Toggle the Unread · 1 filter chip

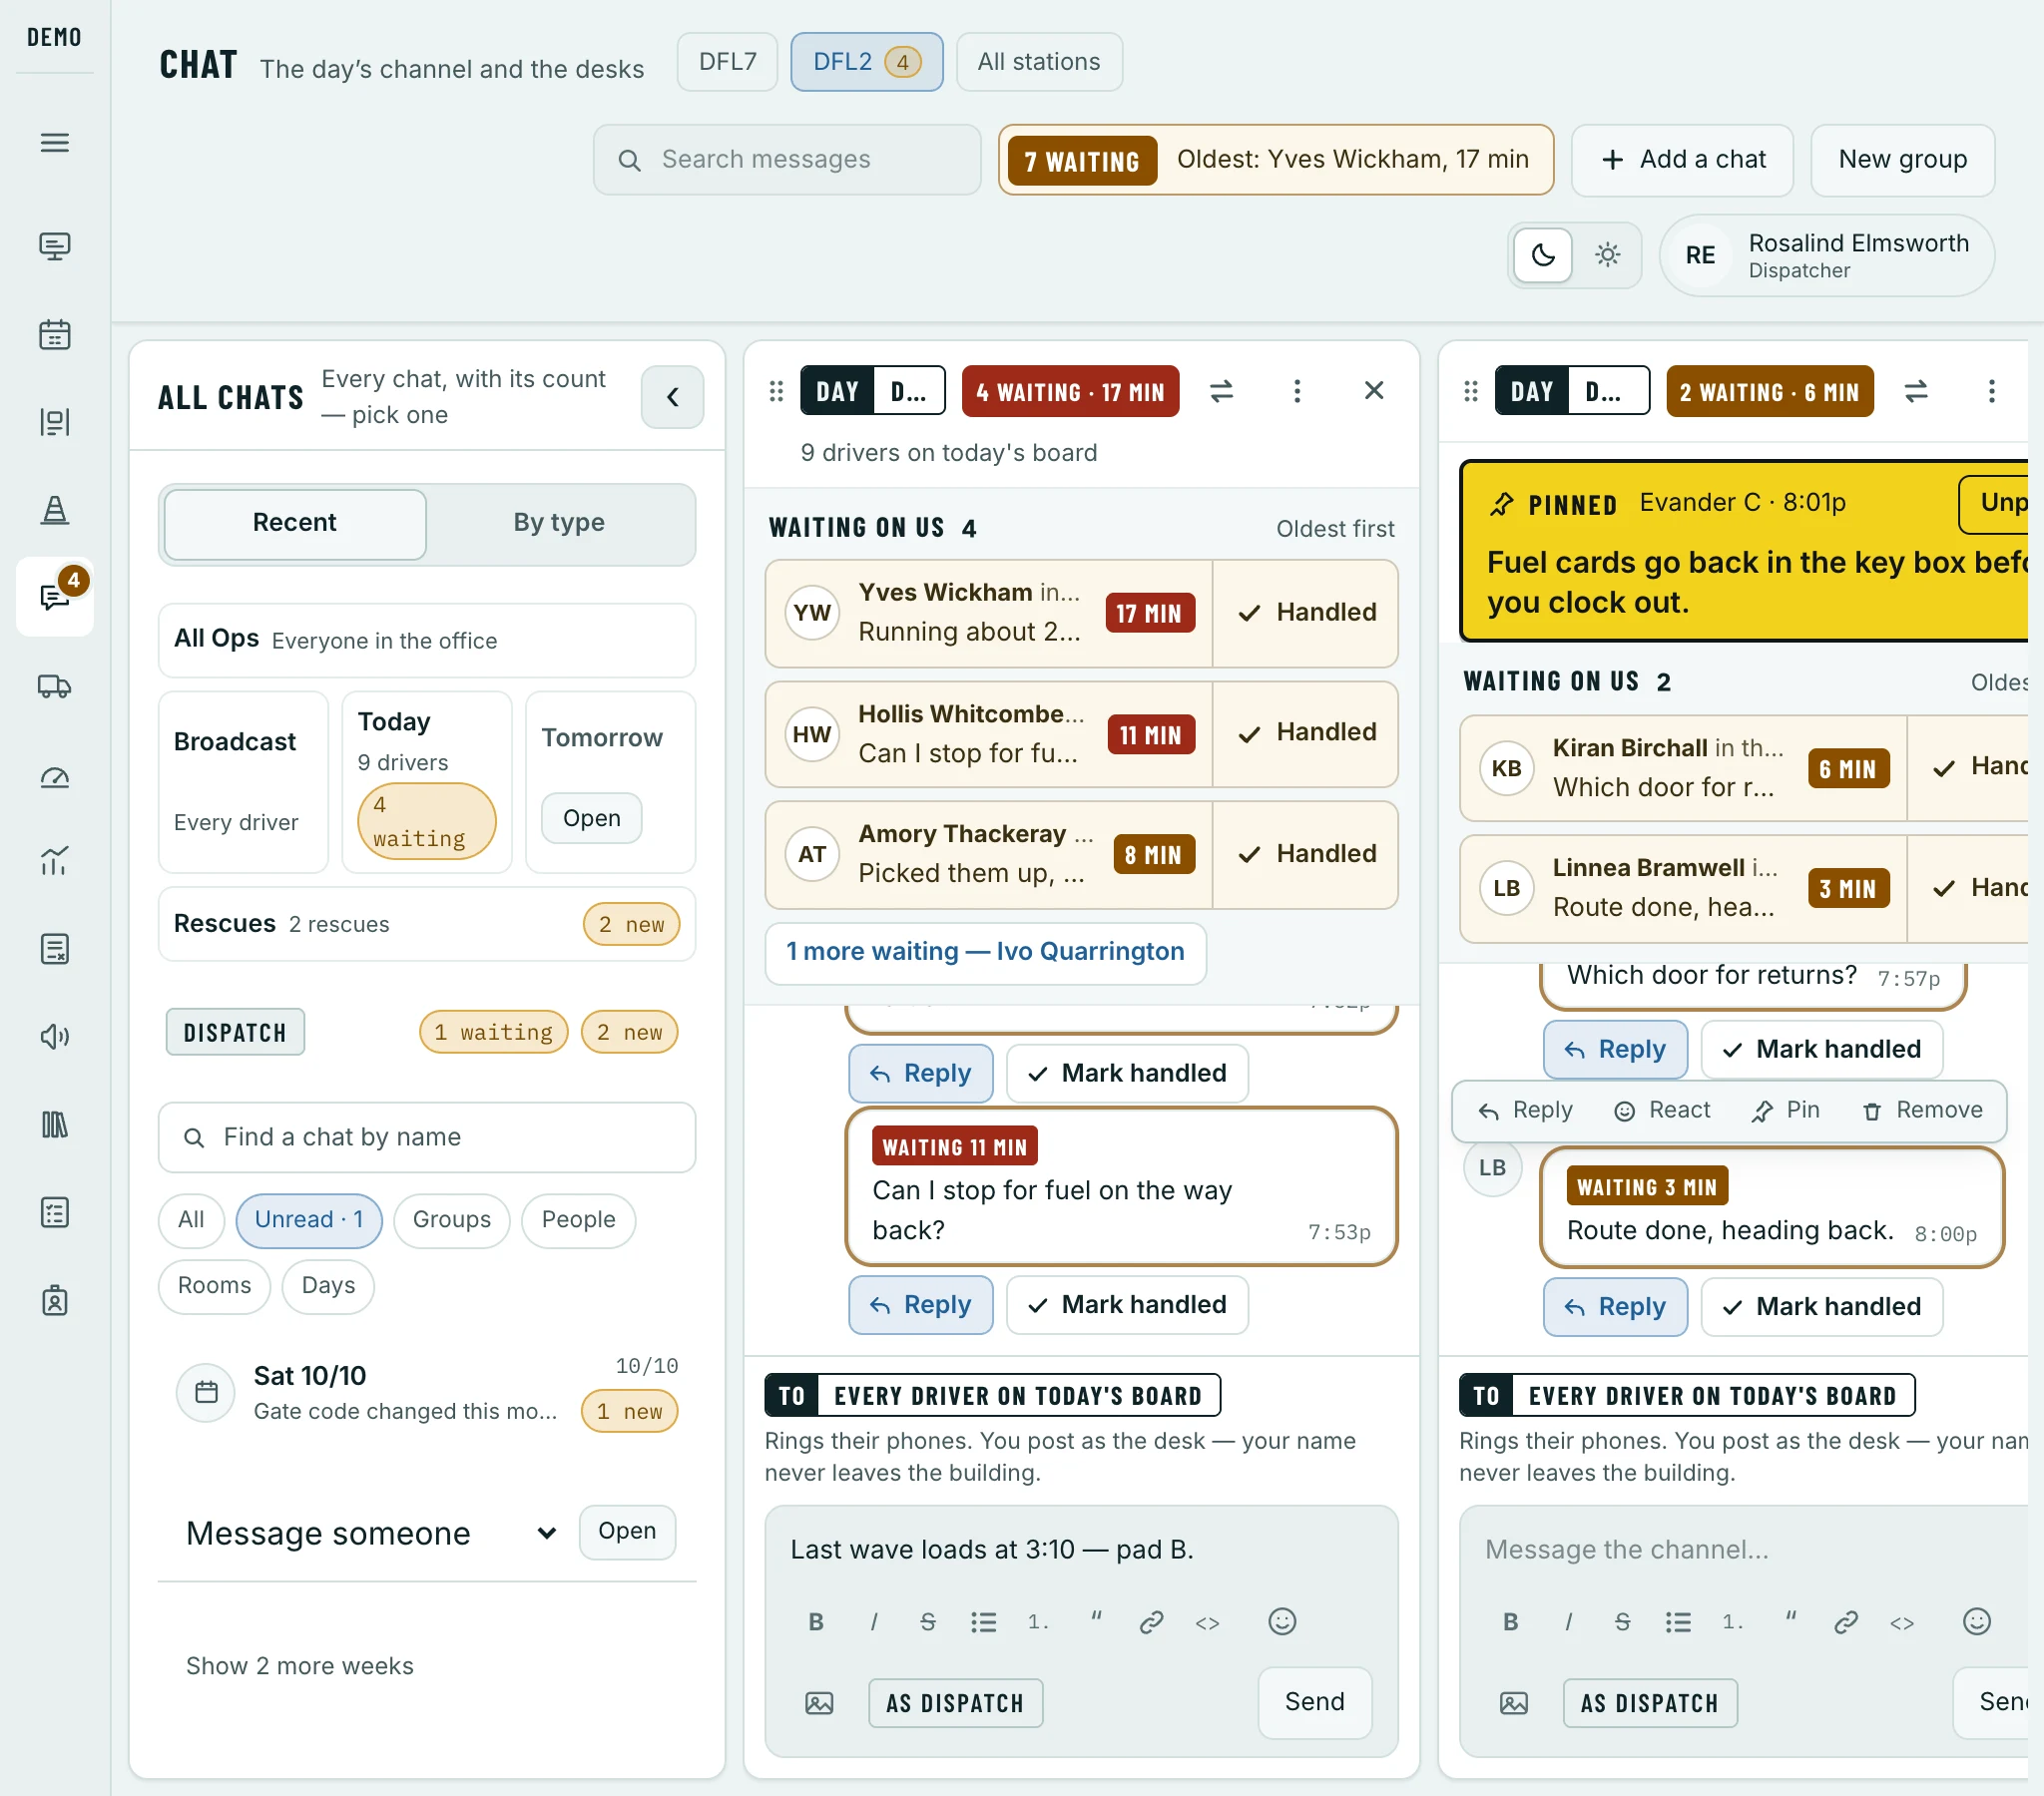pyautogui.click(x=309, y=1220)
